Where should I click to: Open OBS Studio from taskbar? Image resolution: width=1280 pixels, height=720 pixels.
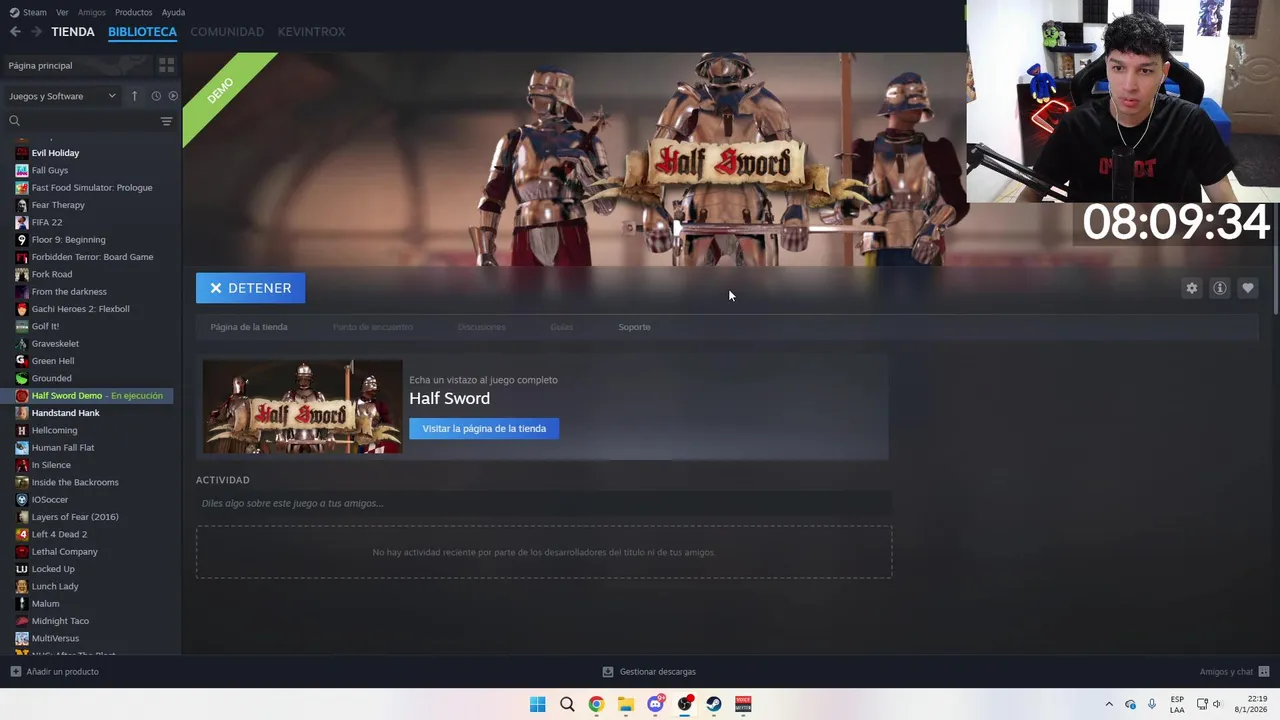pos(684,704)
